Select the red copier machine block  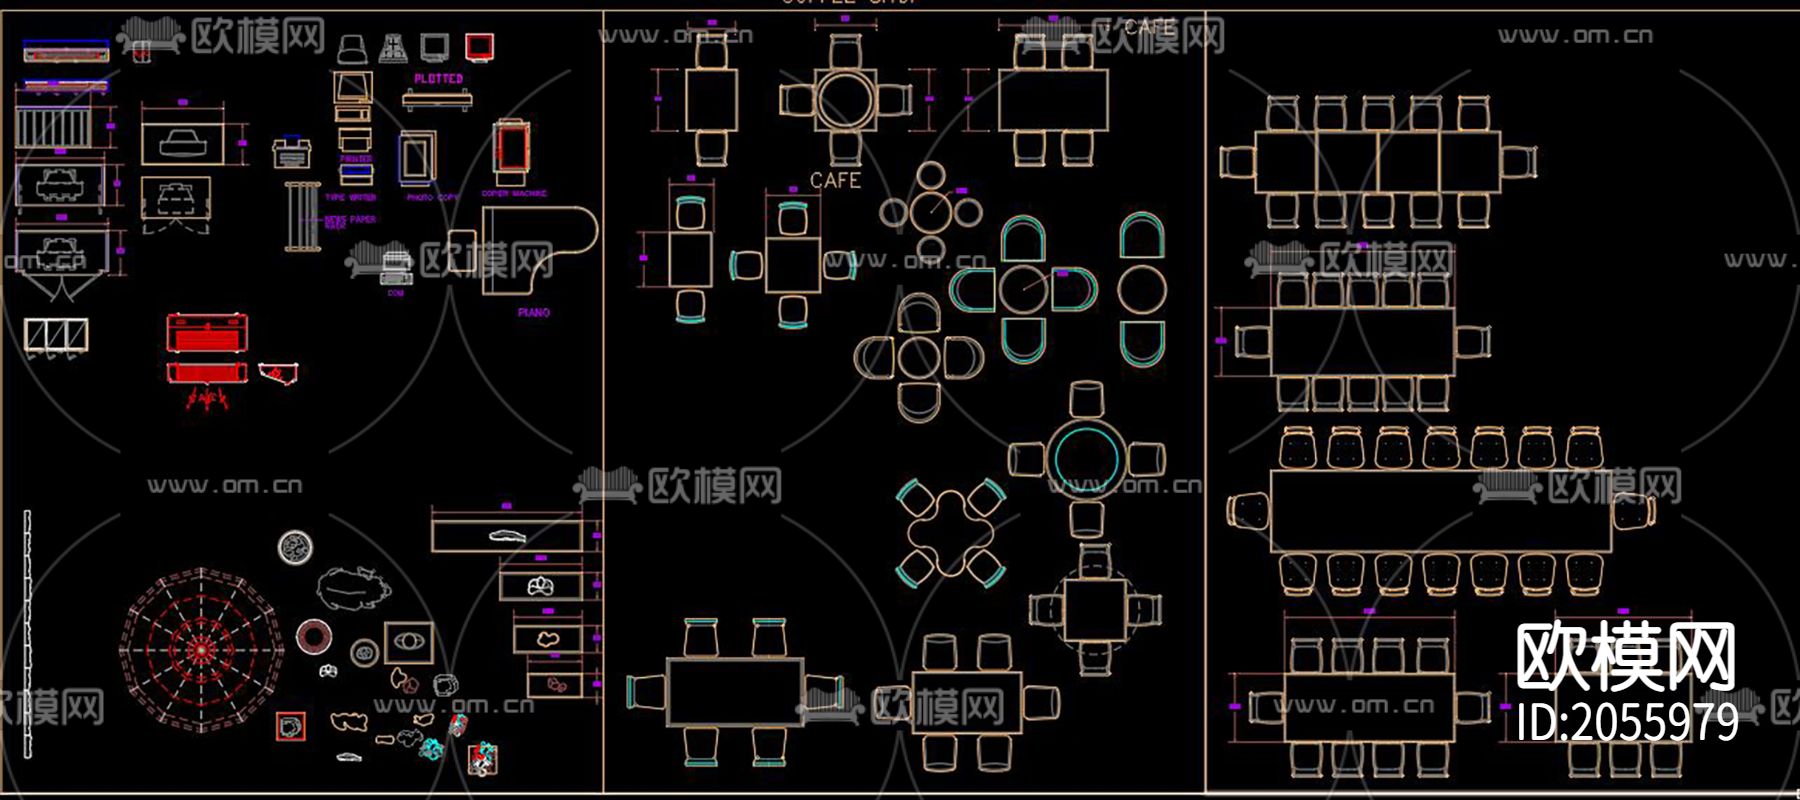pos(511,152)
